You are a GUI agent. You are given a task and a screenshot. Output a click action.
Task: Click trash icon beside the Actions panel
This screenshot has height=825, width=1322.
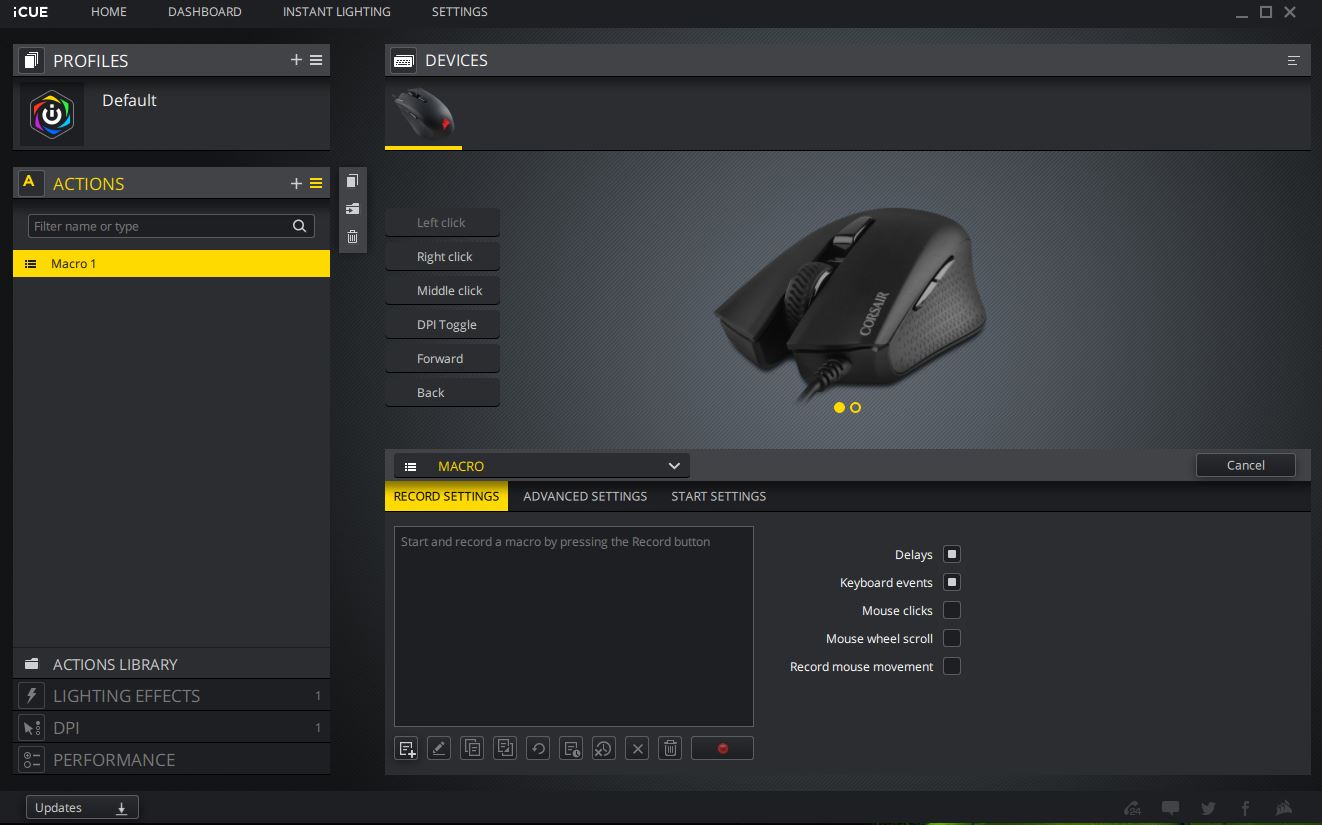point(352,237)
